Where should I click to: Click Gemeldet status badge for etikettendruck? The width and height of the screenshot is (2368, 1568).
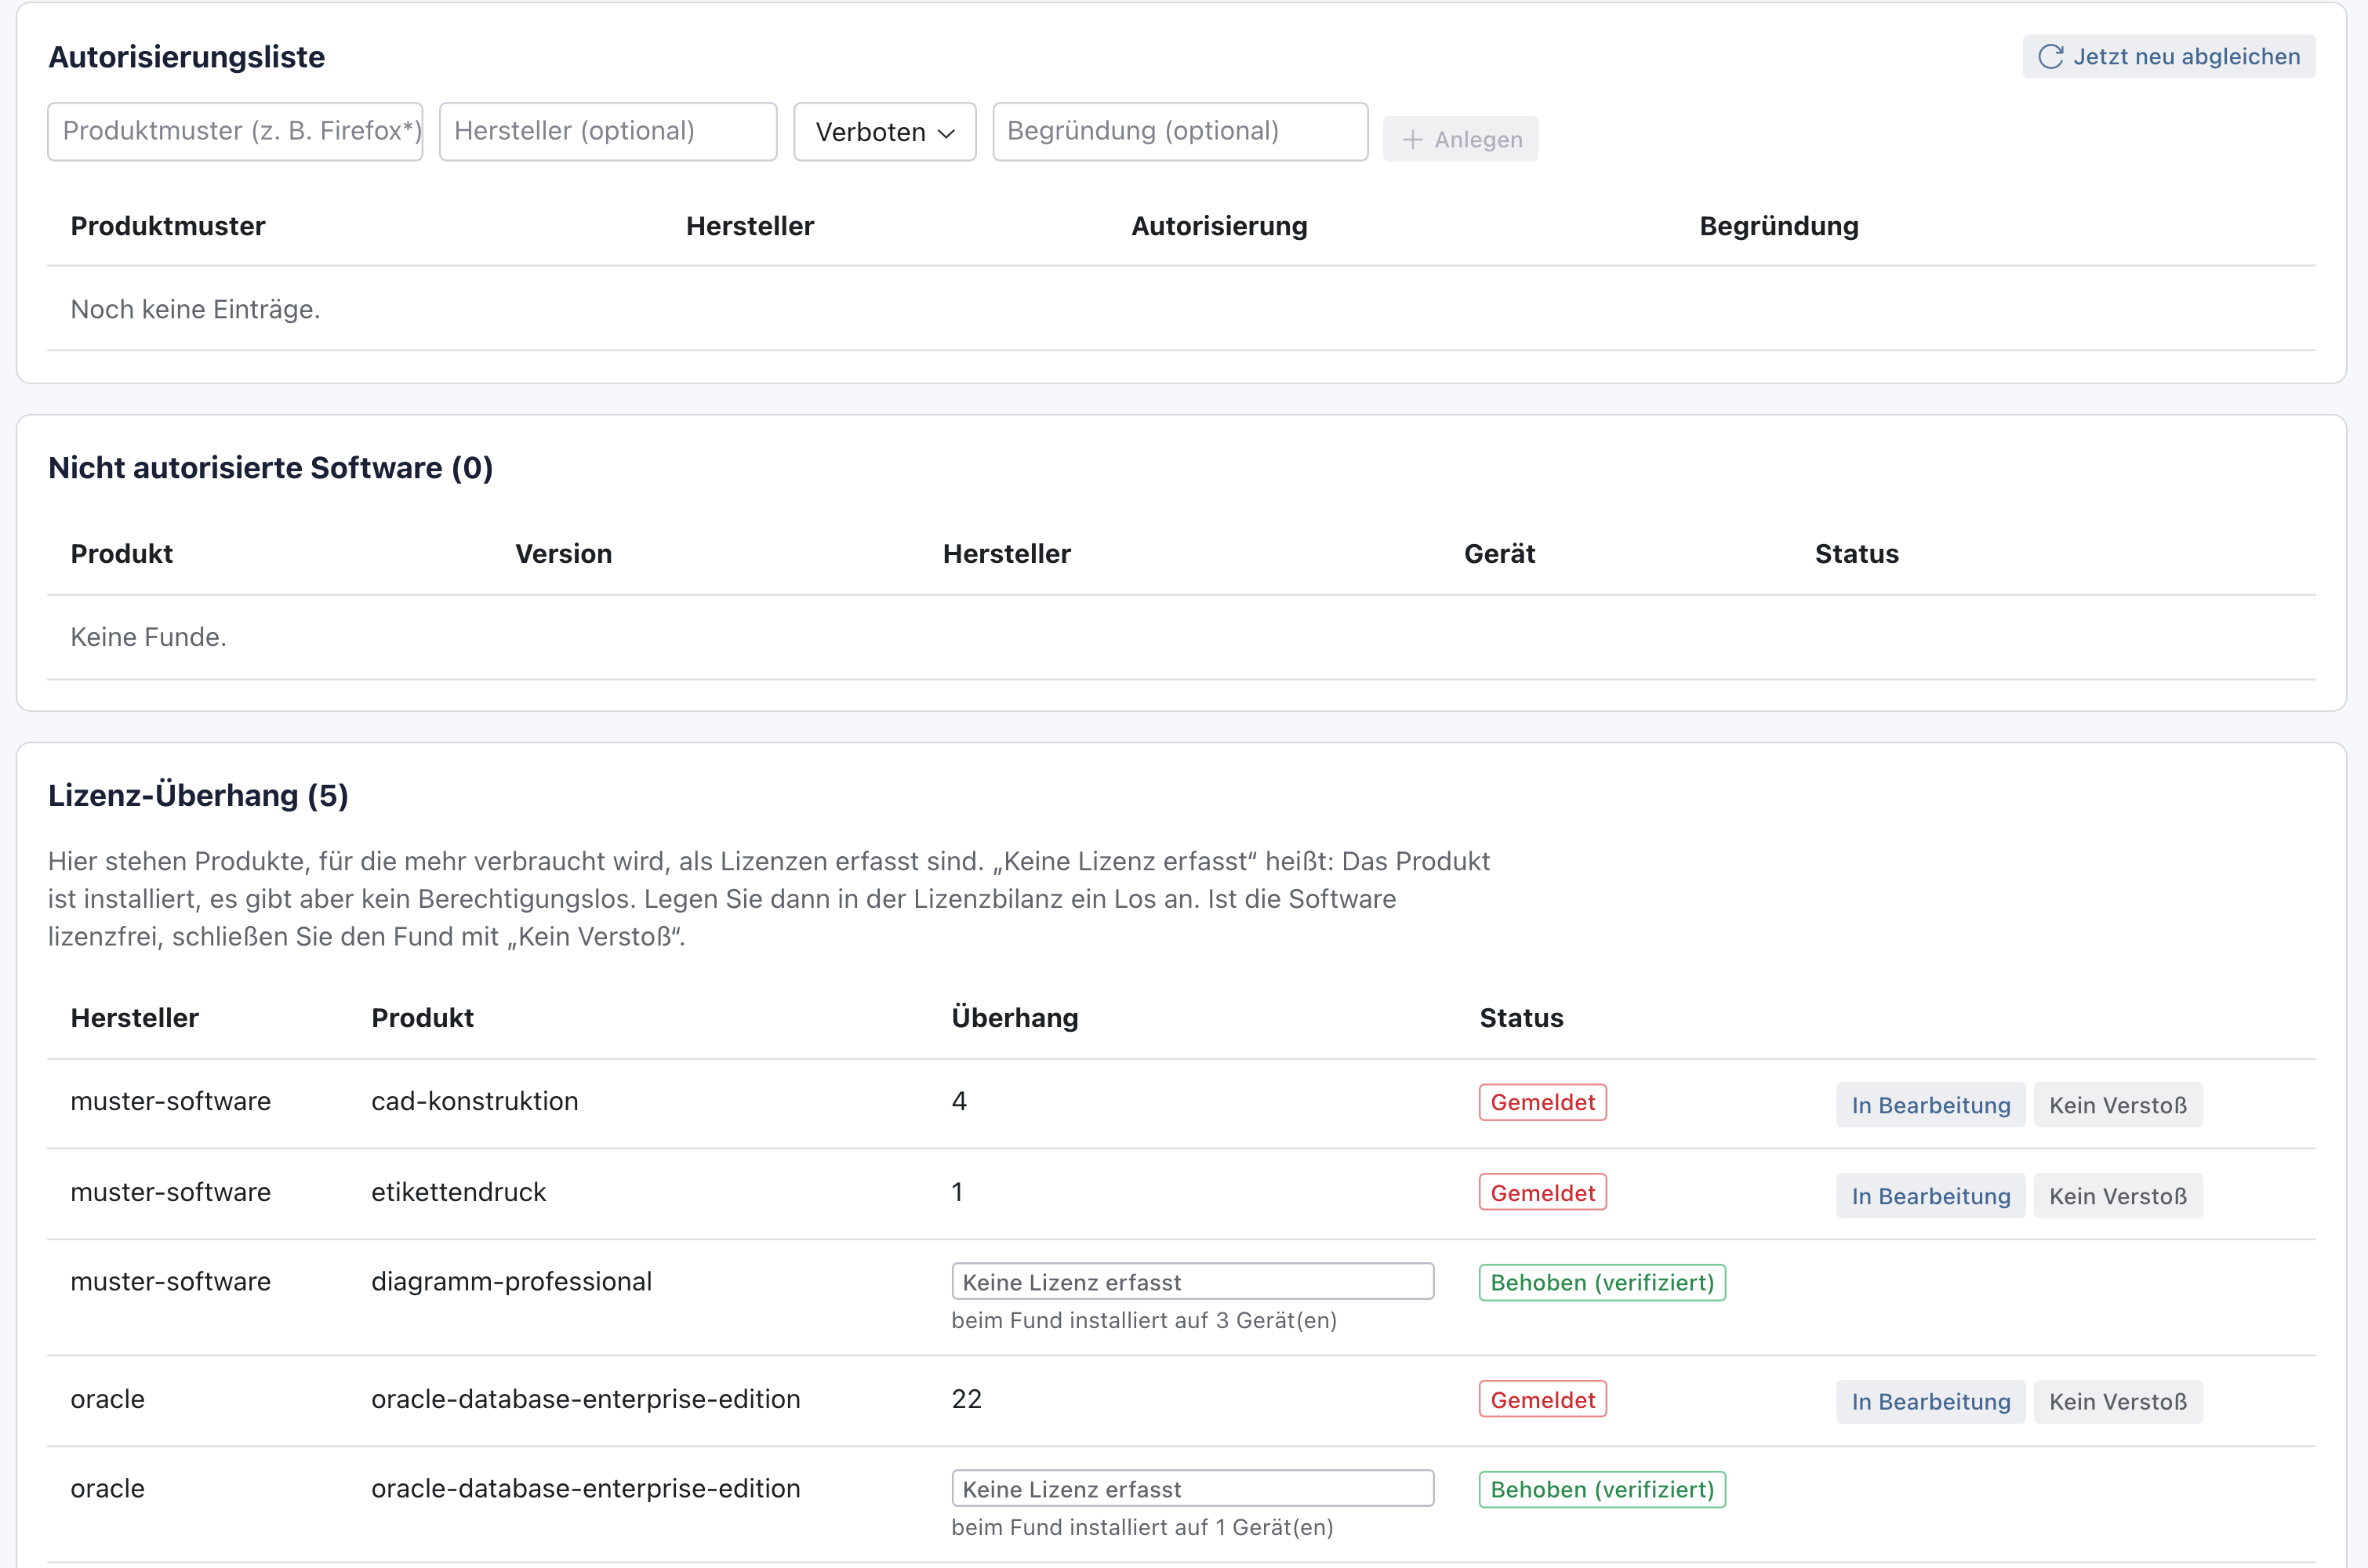click(x=1542, y=1193)
